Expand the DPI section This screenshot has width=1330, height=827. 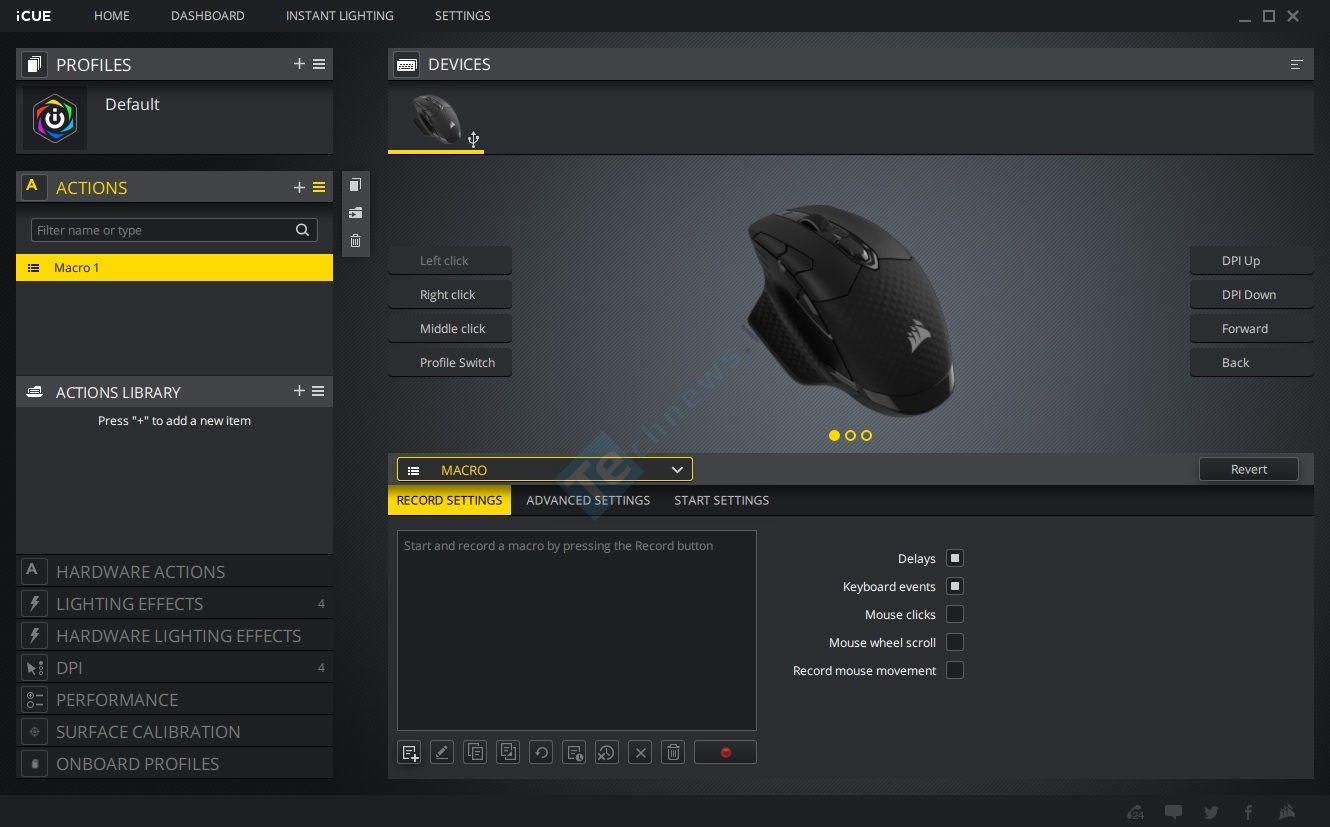click(x=174, y=668)
